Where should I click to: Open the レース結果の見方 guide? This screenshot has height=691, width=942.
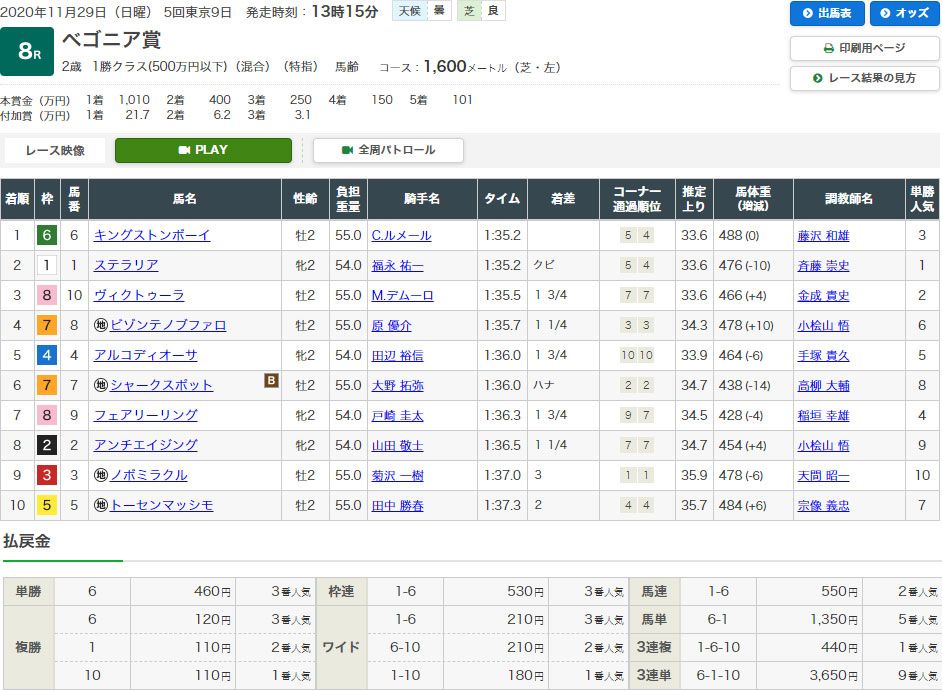coord(864,78)
